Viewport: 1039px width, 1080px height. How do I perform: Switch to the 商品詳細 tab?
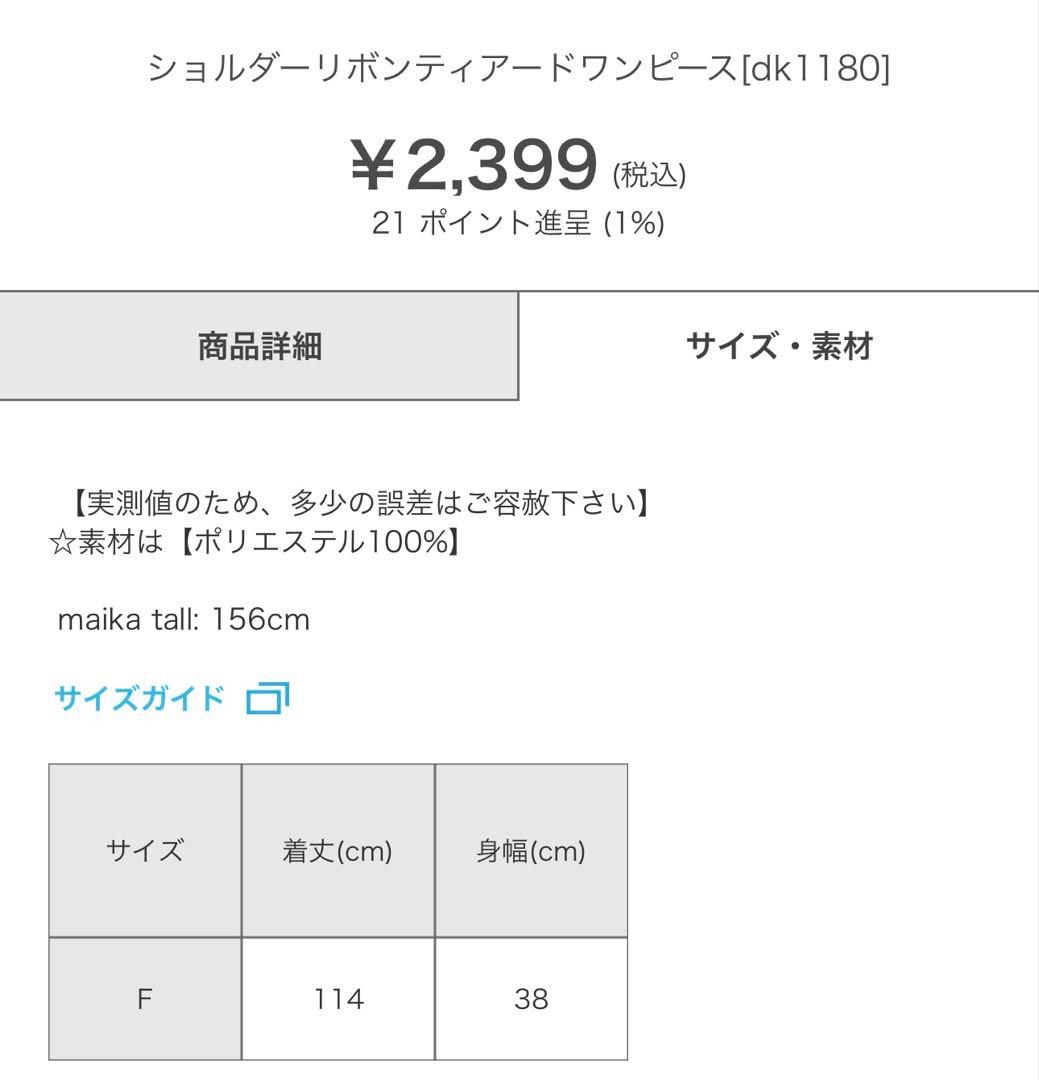coord(259,346)
